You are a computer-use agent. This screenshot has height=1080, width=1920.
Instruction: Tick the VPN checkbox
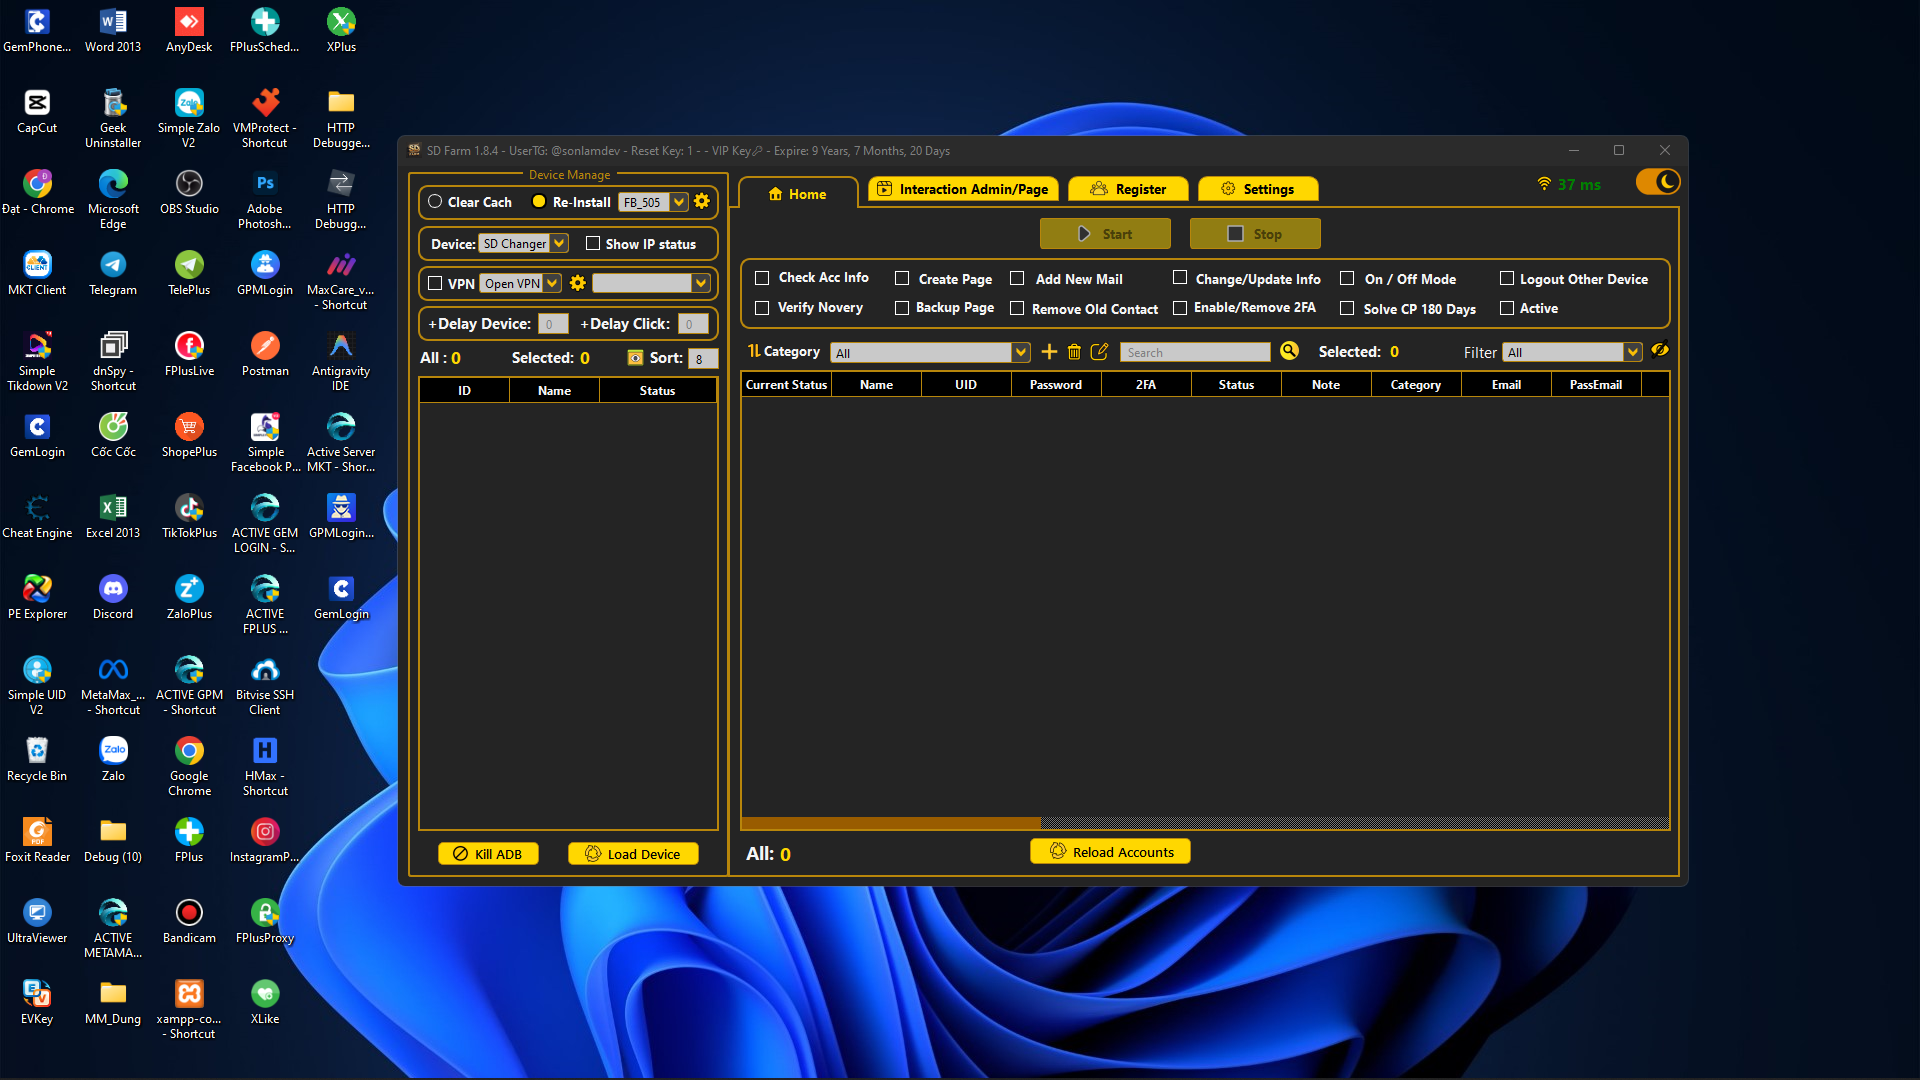[x=435, y=283]
